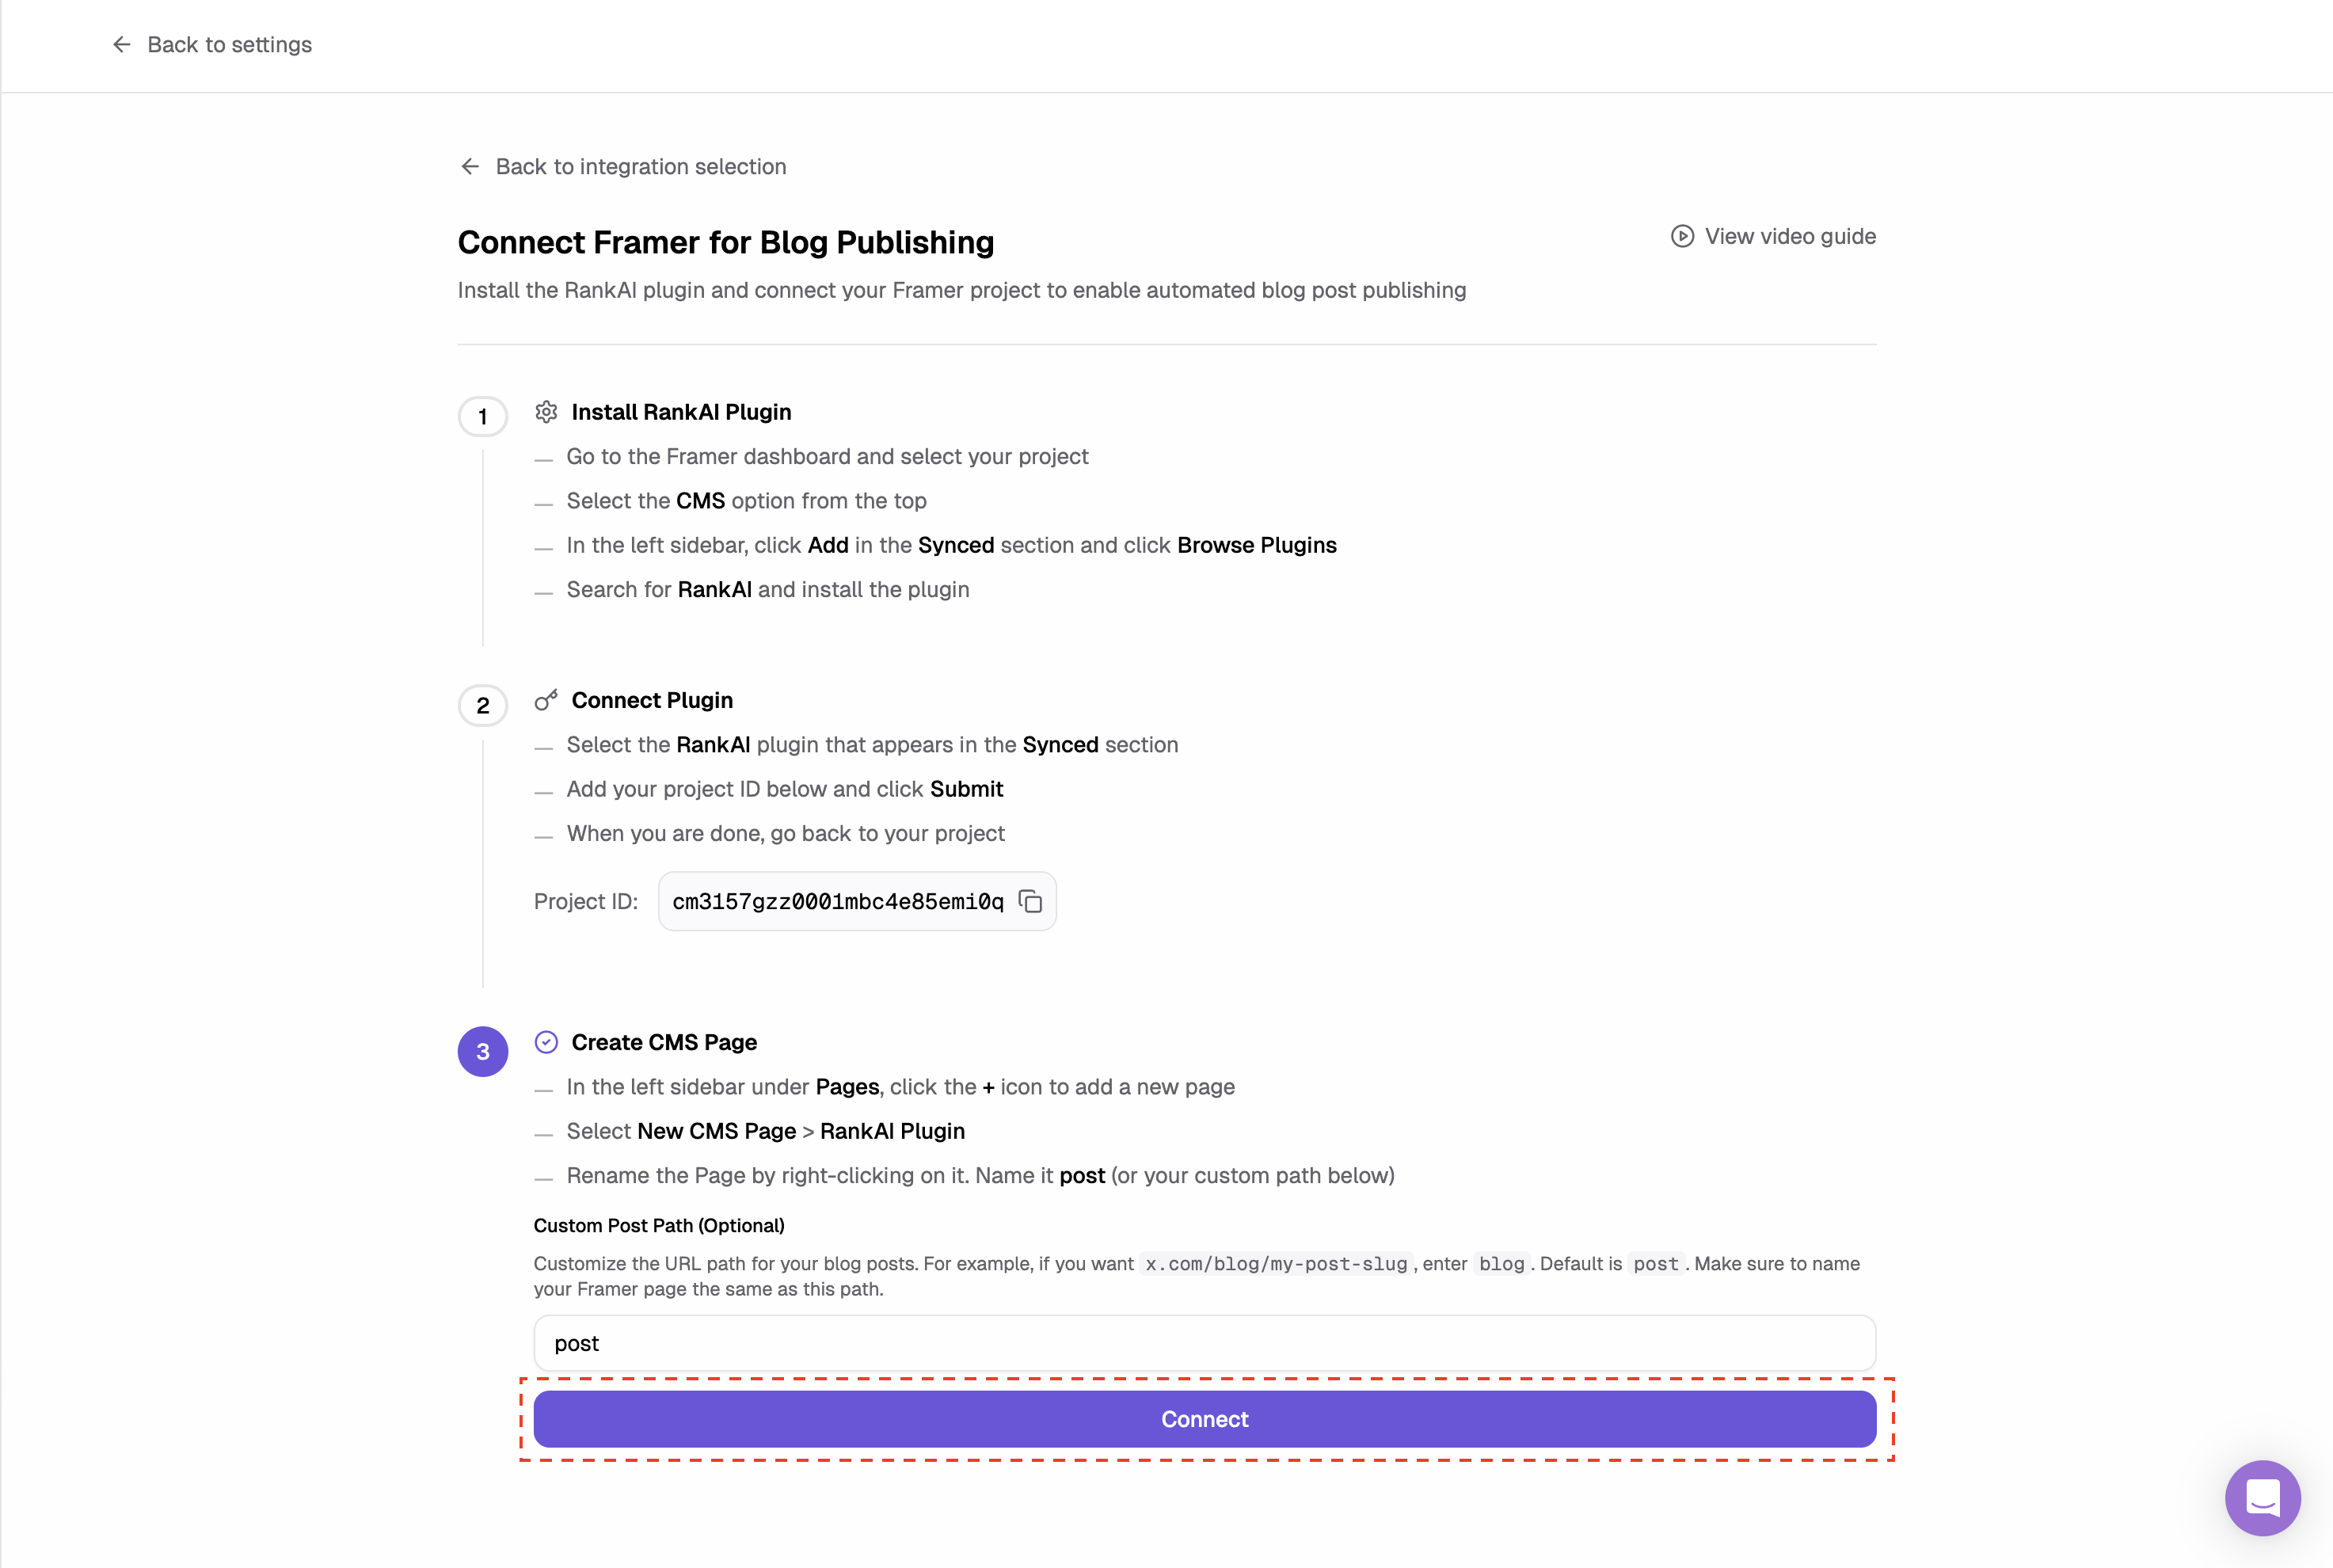Select the step 1 circle indicator
2333x1568 pixels.
pyautogui.click(x=483, y=416)
